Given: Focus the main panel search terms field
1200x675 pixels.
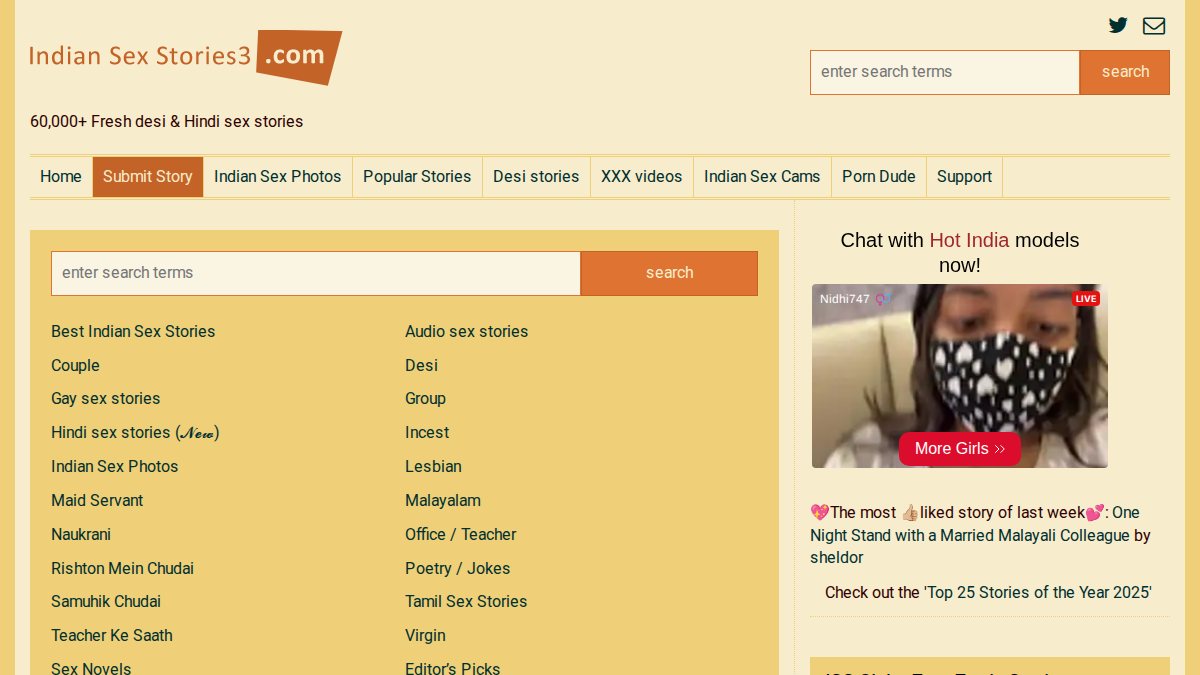Looking at the screenshot, I should pyautogui.click(x=316, y=273).
